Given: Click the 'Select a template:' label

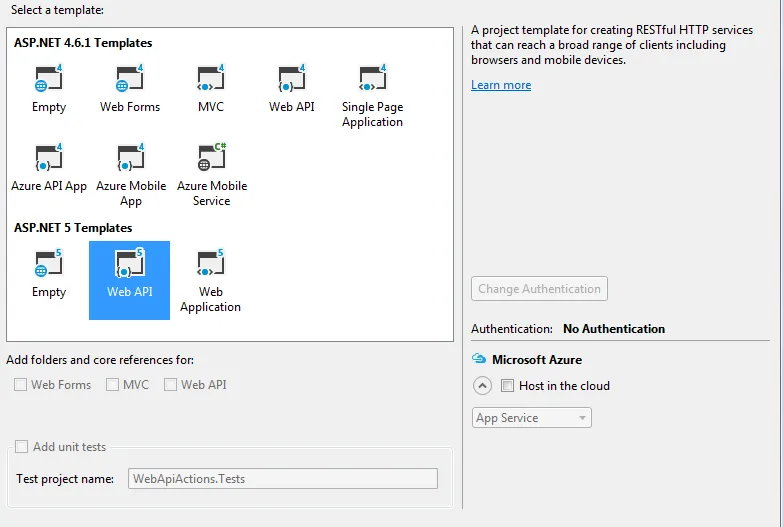Looking at the screenshot, I should 57,10.
